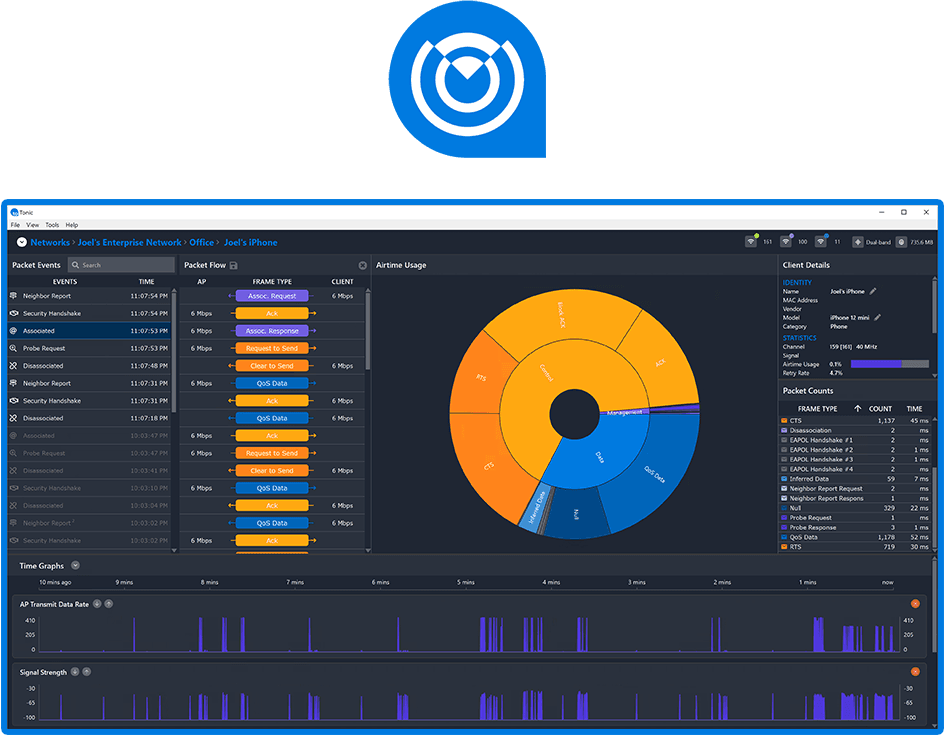Expand the AP Transmit Data Rate panel
This screenshot has height=735, width=945.
point(108,603)
